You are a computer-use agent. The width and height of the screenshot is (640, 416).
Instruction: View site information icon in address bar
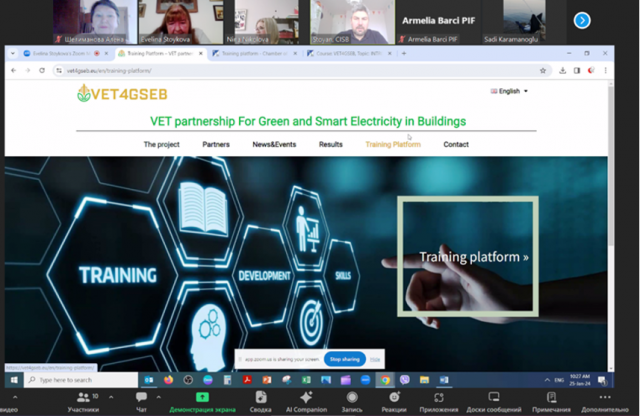click(x=59, y=71)
